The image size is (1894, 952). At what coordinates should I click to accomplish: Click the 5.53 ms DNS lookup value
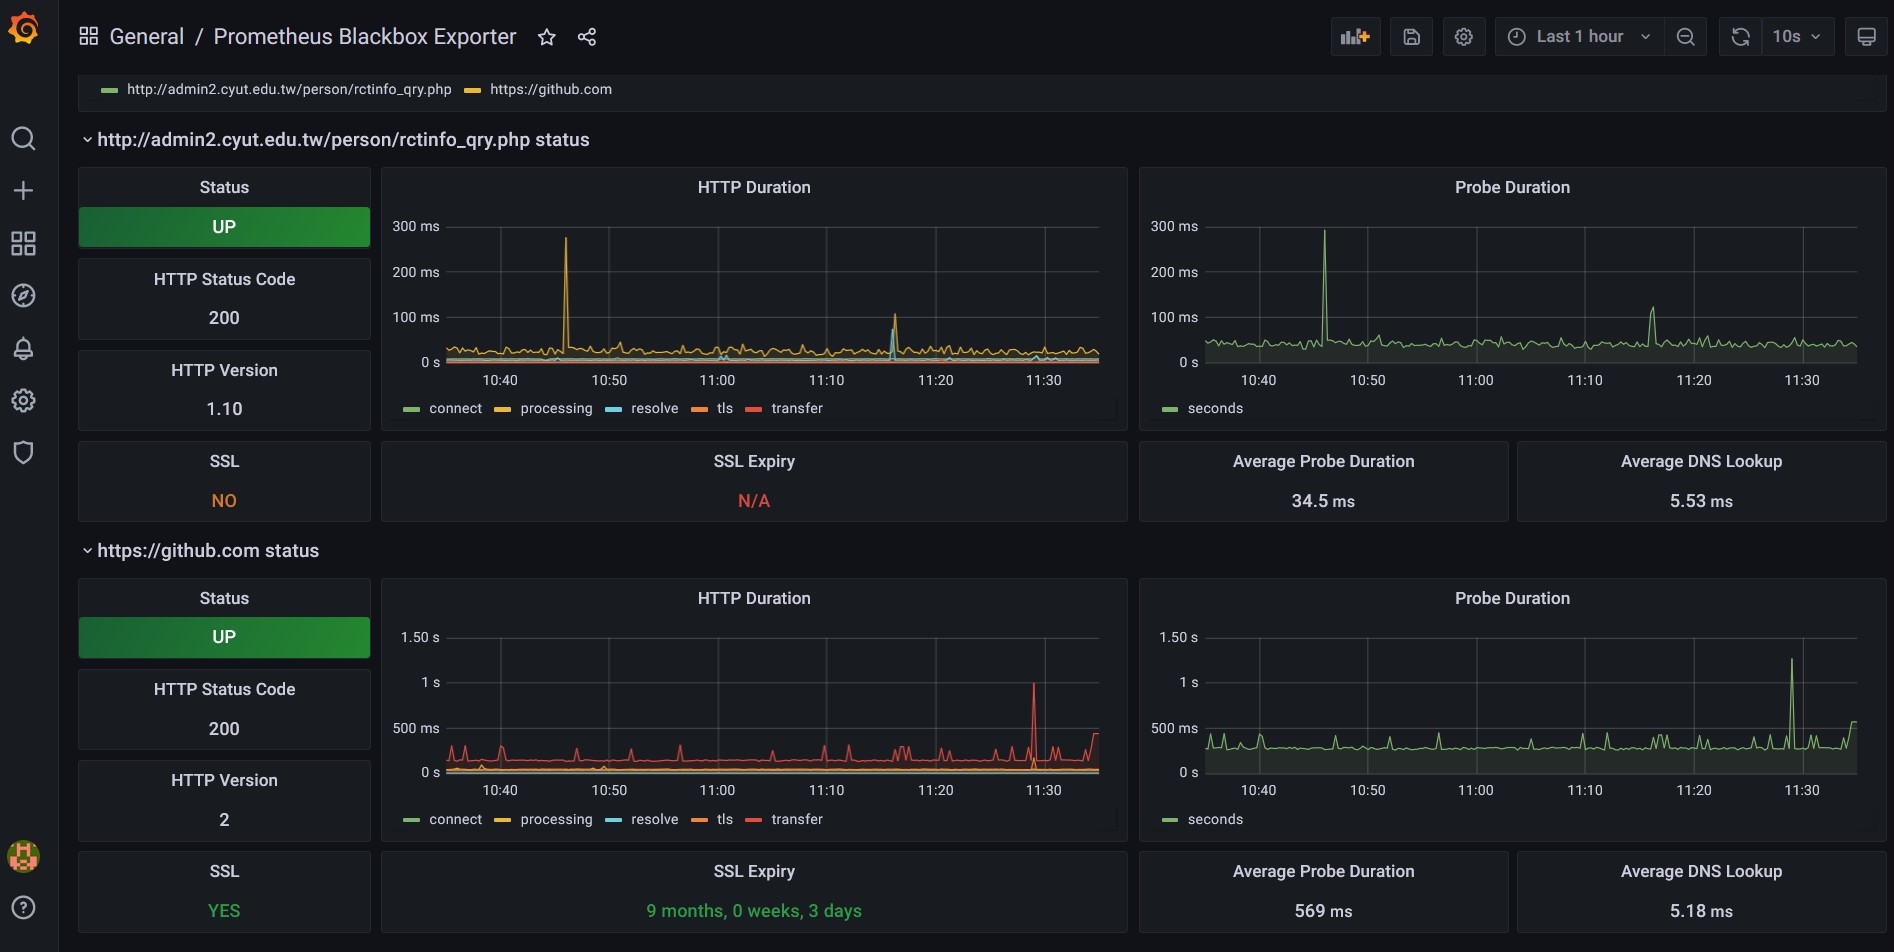1701,501
